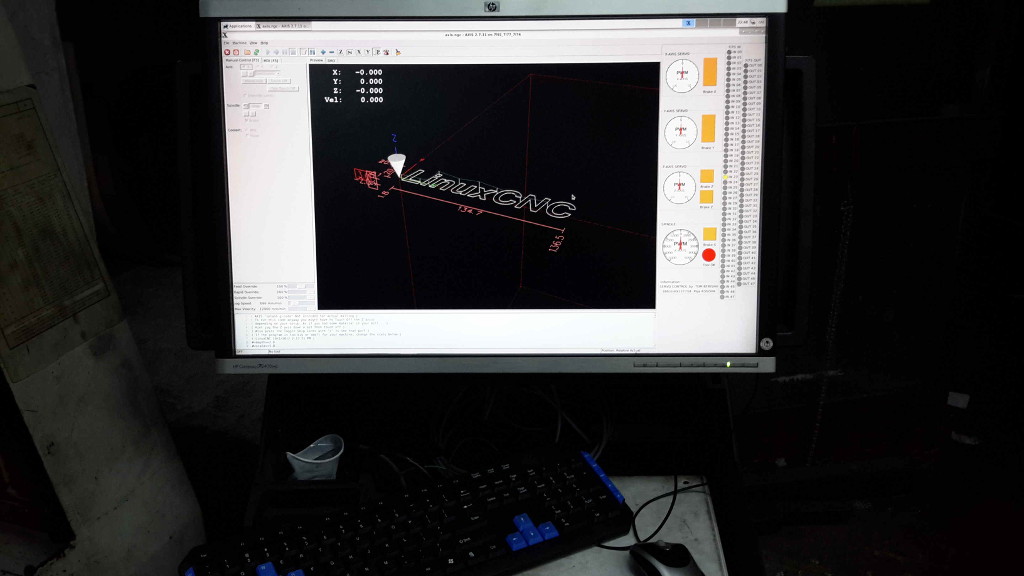Viewport: 1024px width, 576px height.
Task: Clear the live plot with broom icon
Action: point(398,52)
